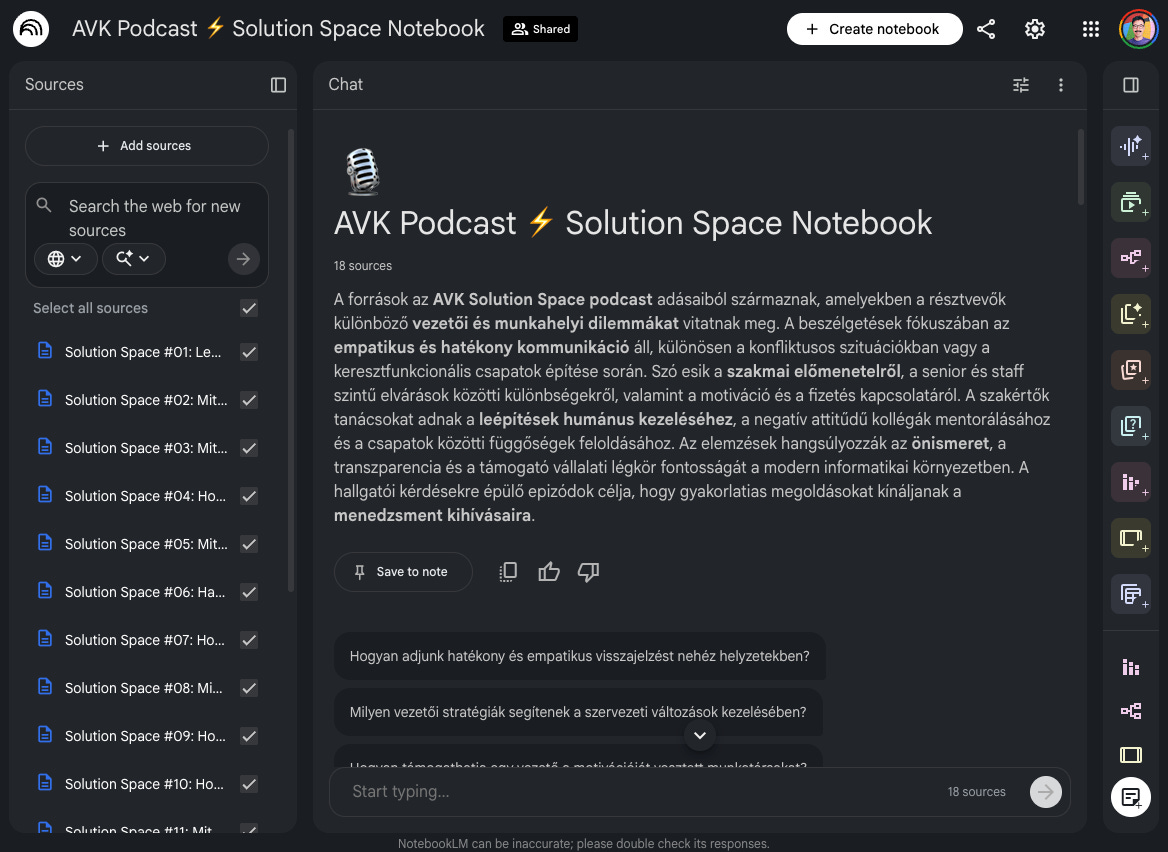Create a Data Table from the table tile
This screenshot has width=1168, height=852.
[x=1131, y=594]
